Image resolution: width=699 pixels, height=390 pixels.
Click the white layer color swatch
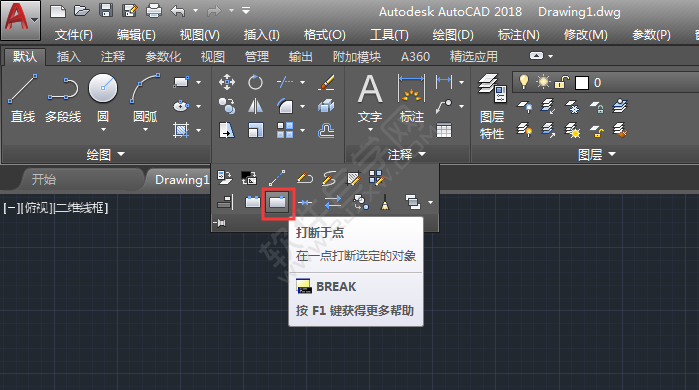(582, 83)
